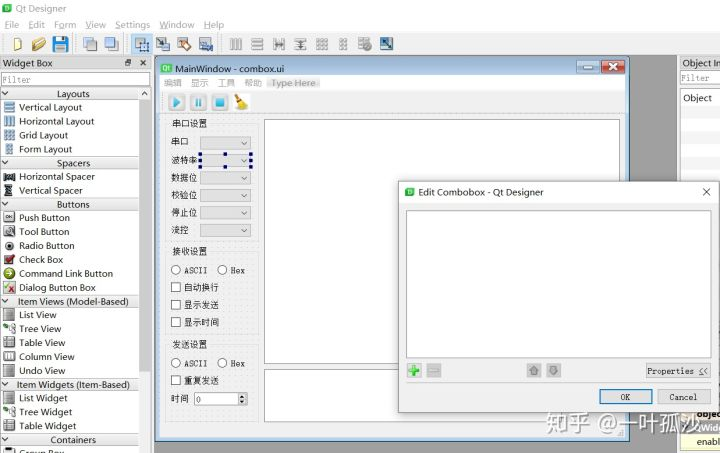Click the play icon in MainWindow toolbar
720x453 pixels.
click(x=176, y=102)
